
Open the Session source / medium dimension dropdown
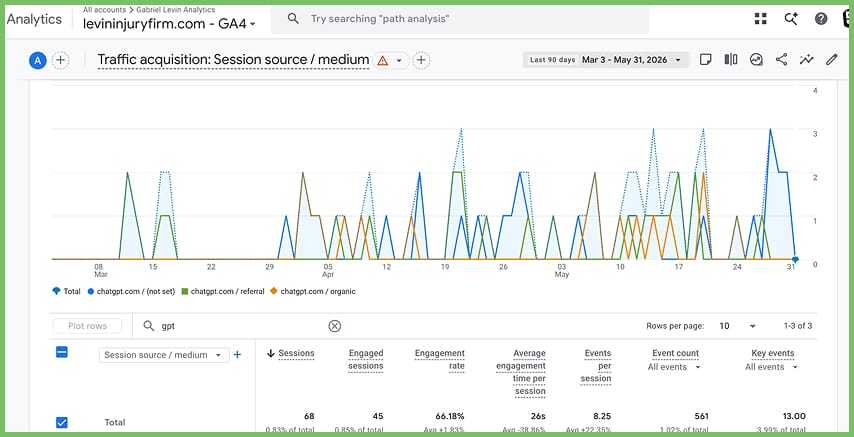(x=164, y=355)
